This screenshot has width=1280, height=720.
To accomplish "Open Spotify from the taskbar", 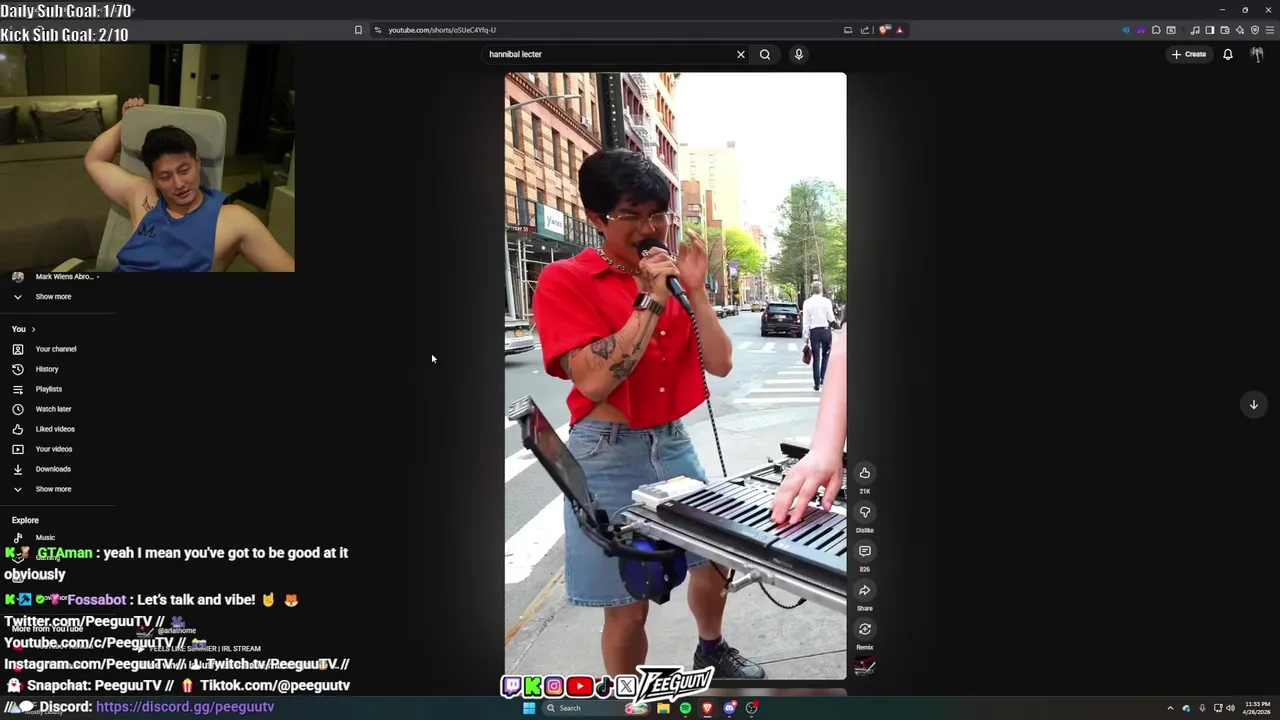I will click(x=685, y=708).
